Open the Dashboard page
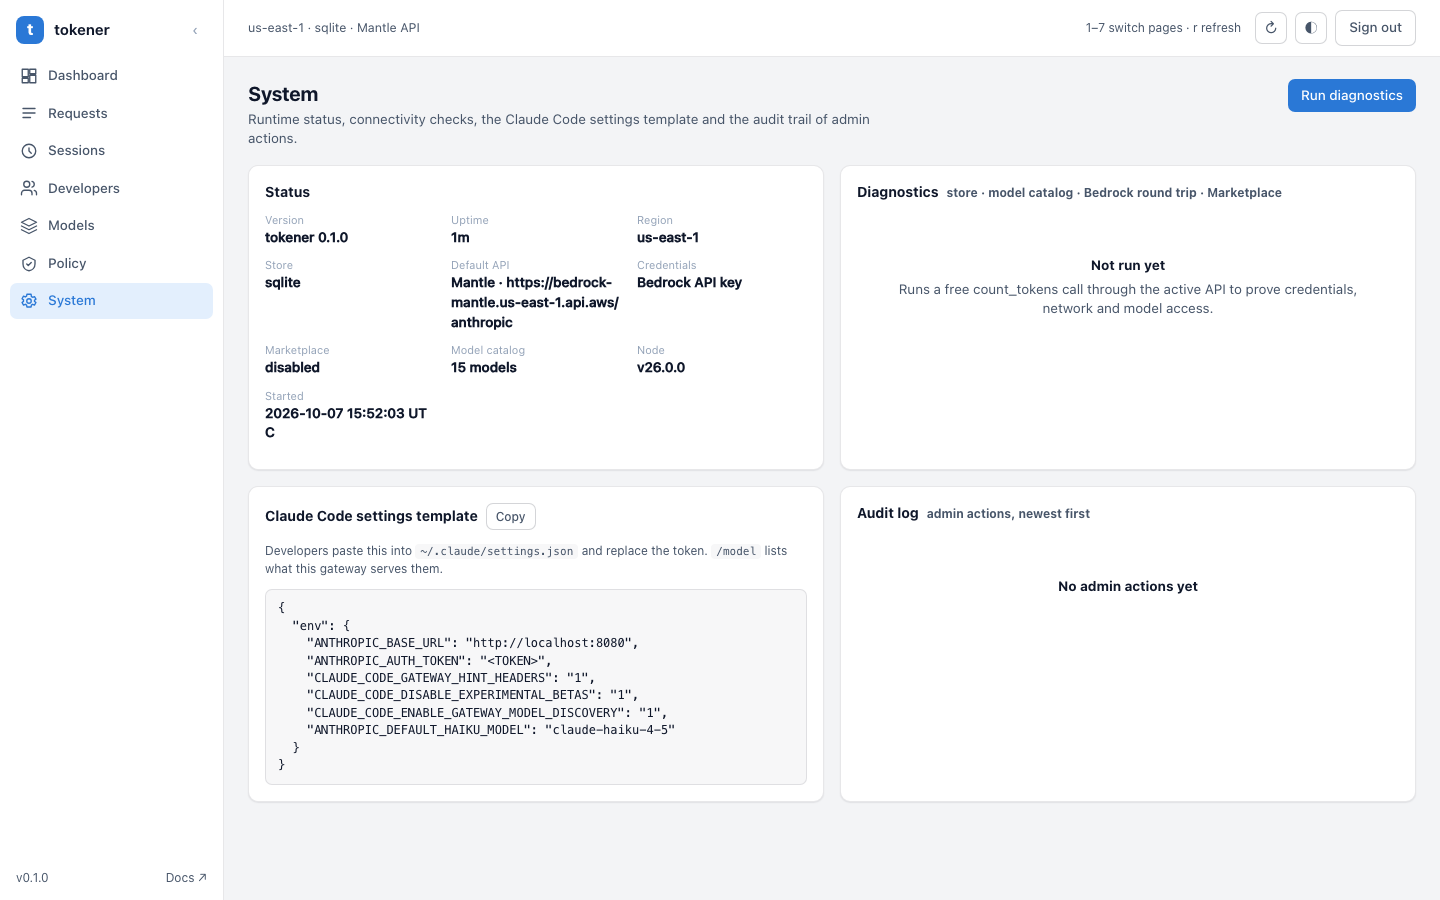 (111, 76)
